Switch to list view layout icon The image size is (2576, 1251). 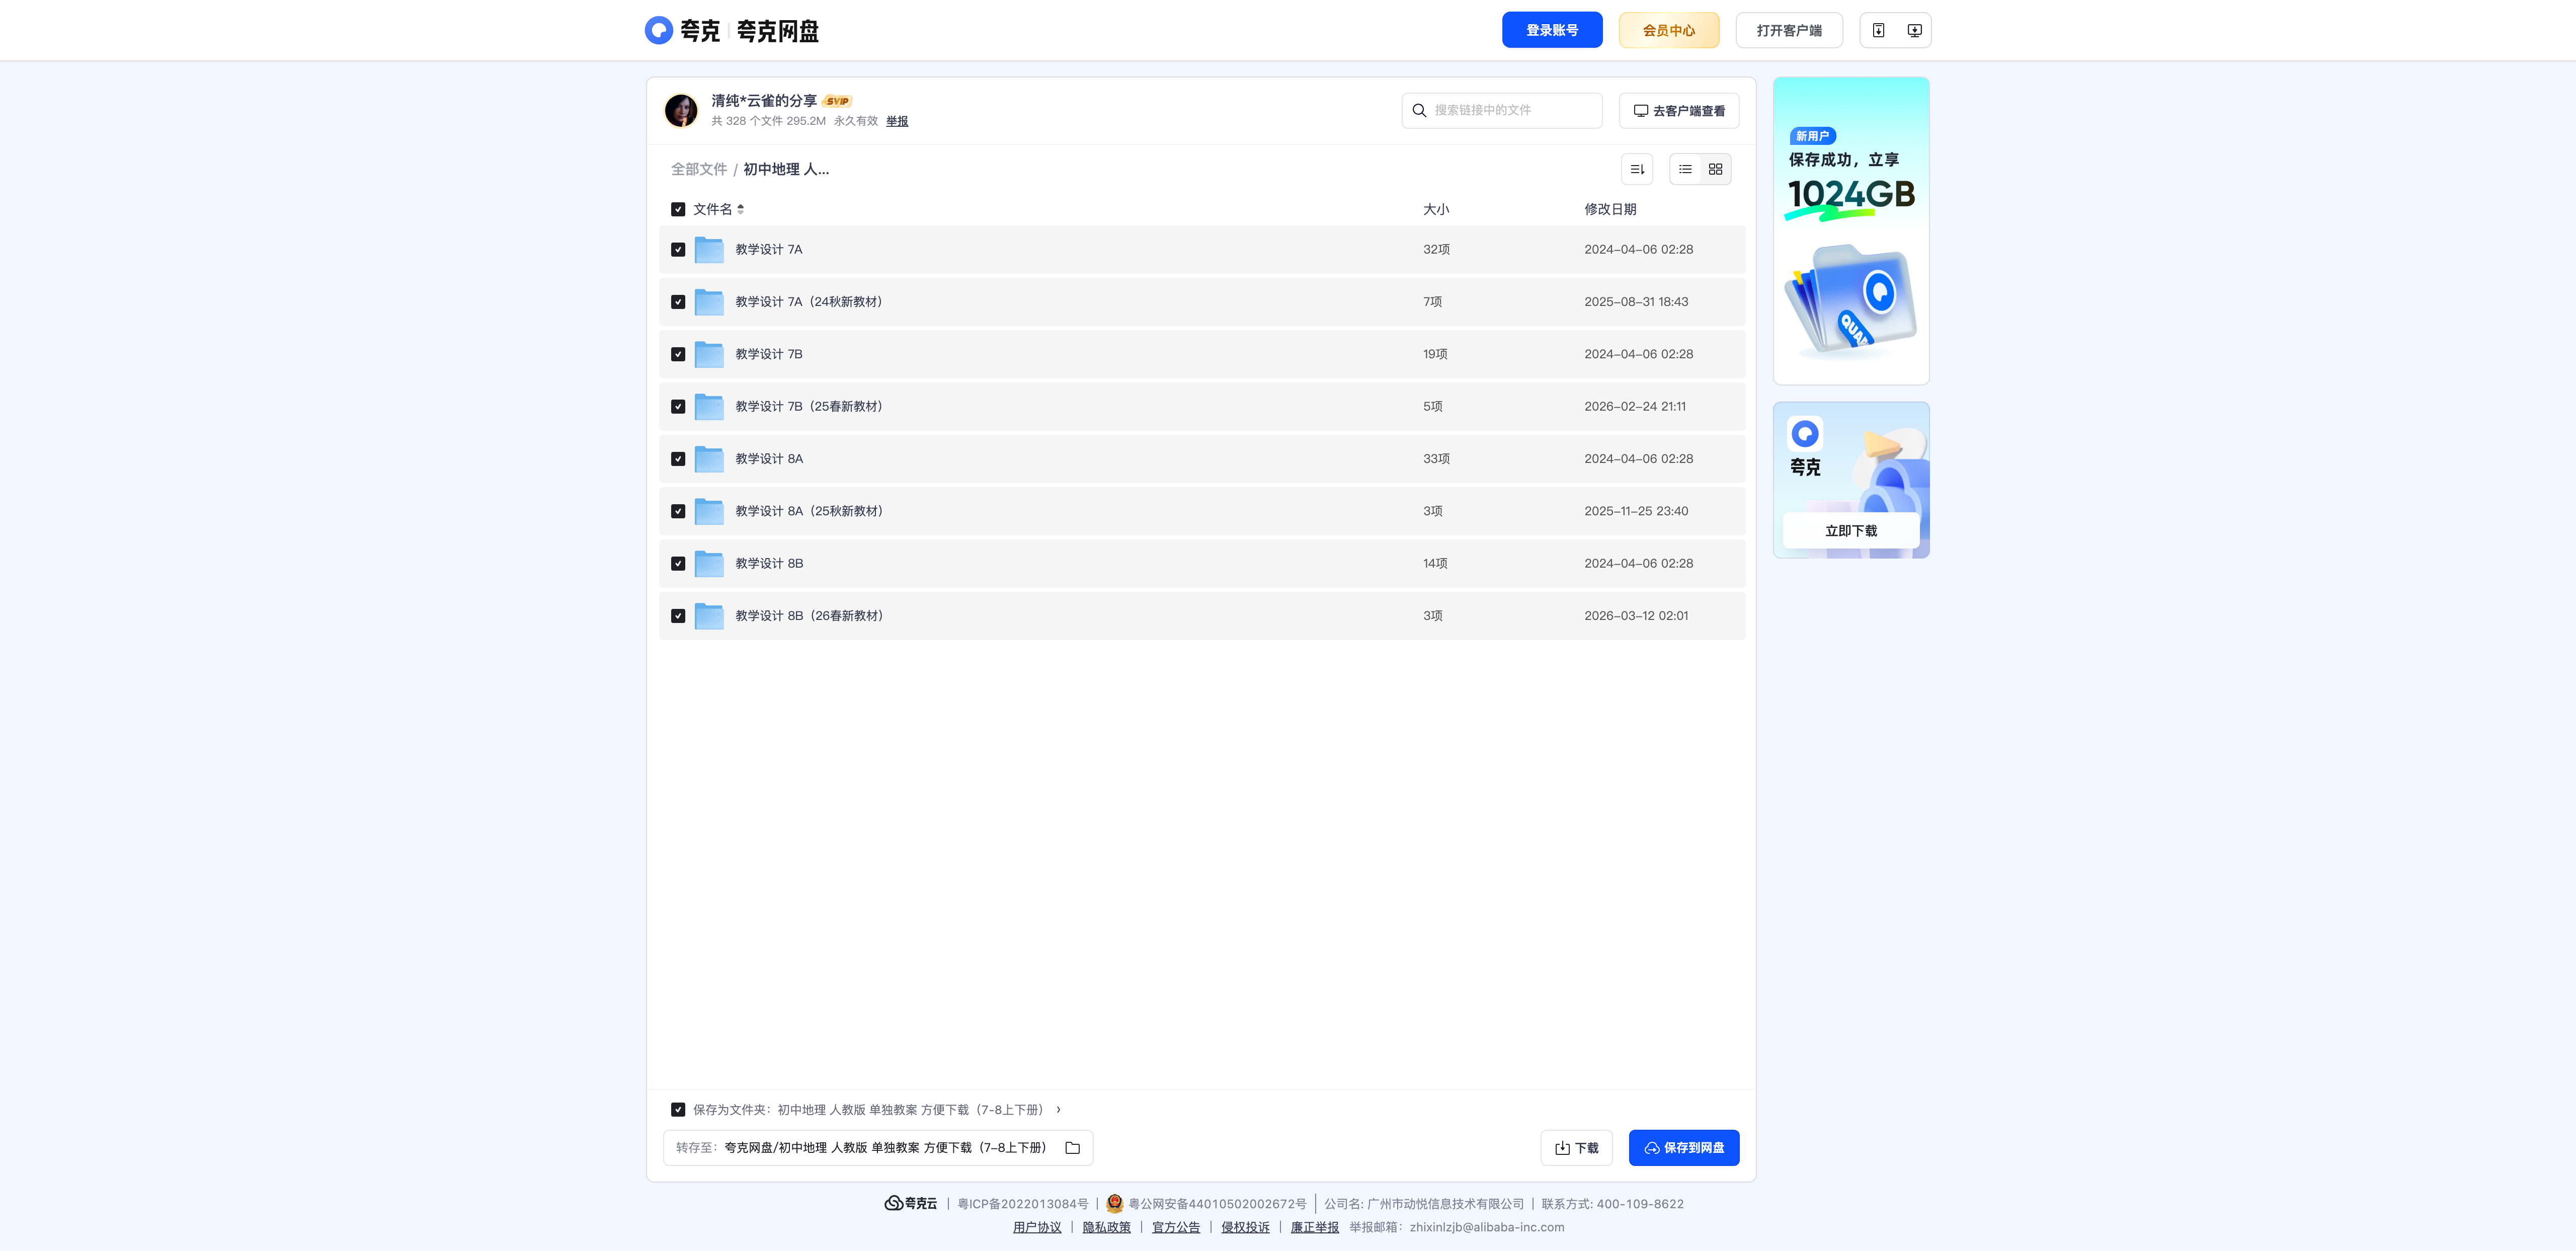[1685, 169]
